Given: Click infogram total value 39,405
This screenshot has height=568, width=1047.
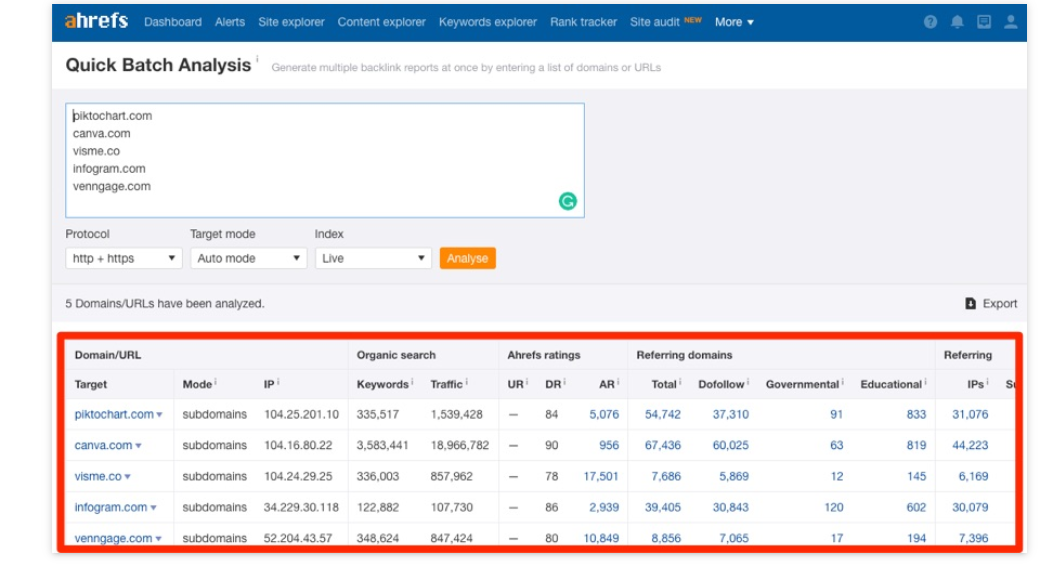Looking at the screenshot, I should coord(663,507).
